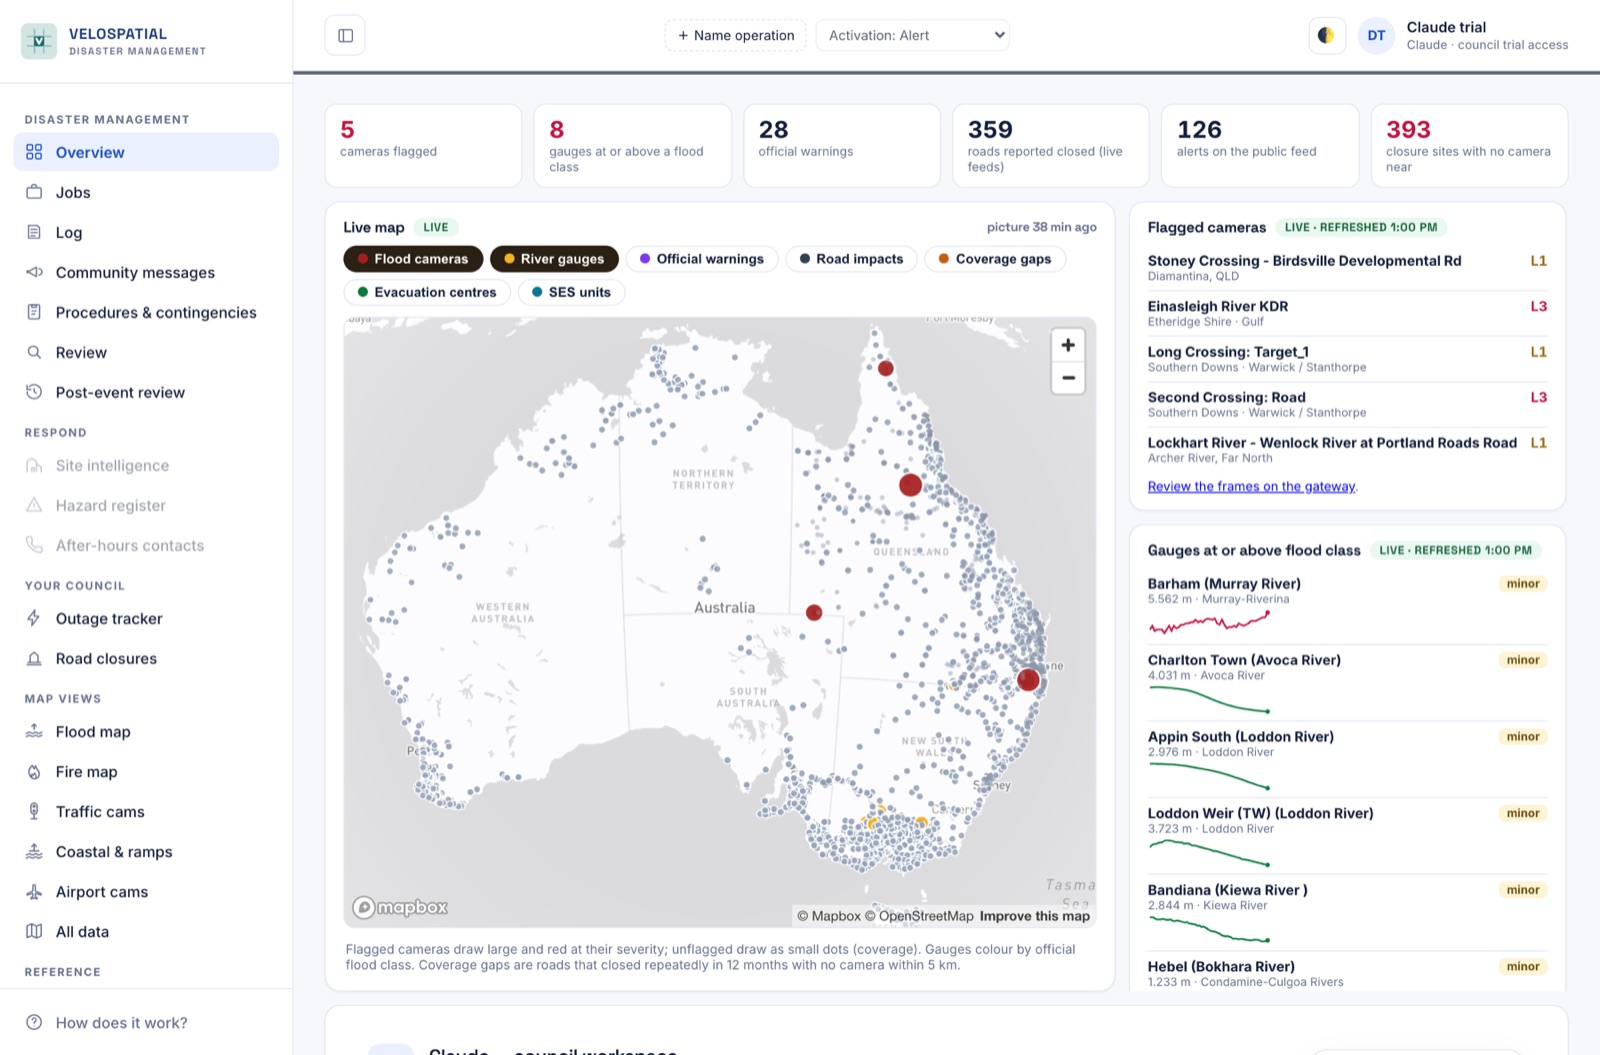
Task: Click the Community messages megaphone icon
Action: pyautogui.click(x=34, y=272)
